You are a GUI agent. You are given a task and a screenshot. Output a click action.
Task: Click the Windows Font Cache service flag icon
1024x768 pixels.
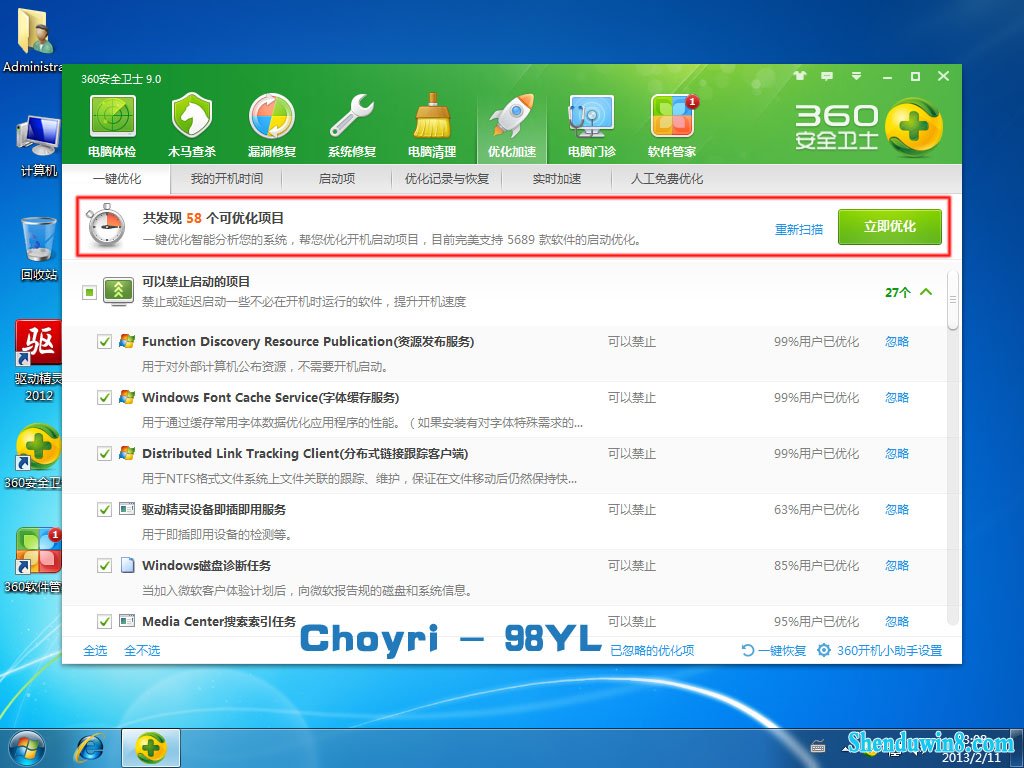pyautogui.click(x=127, y=397)
